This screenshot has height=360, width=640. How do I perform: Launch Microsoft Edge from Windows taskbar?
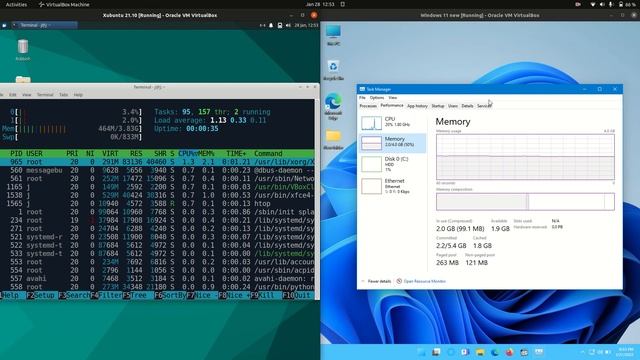pyautogui.click(x=495, y=352)
